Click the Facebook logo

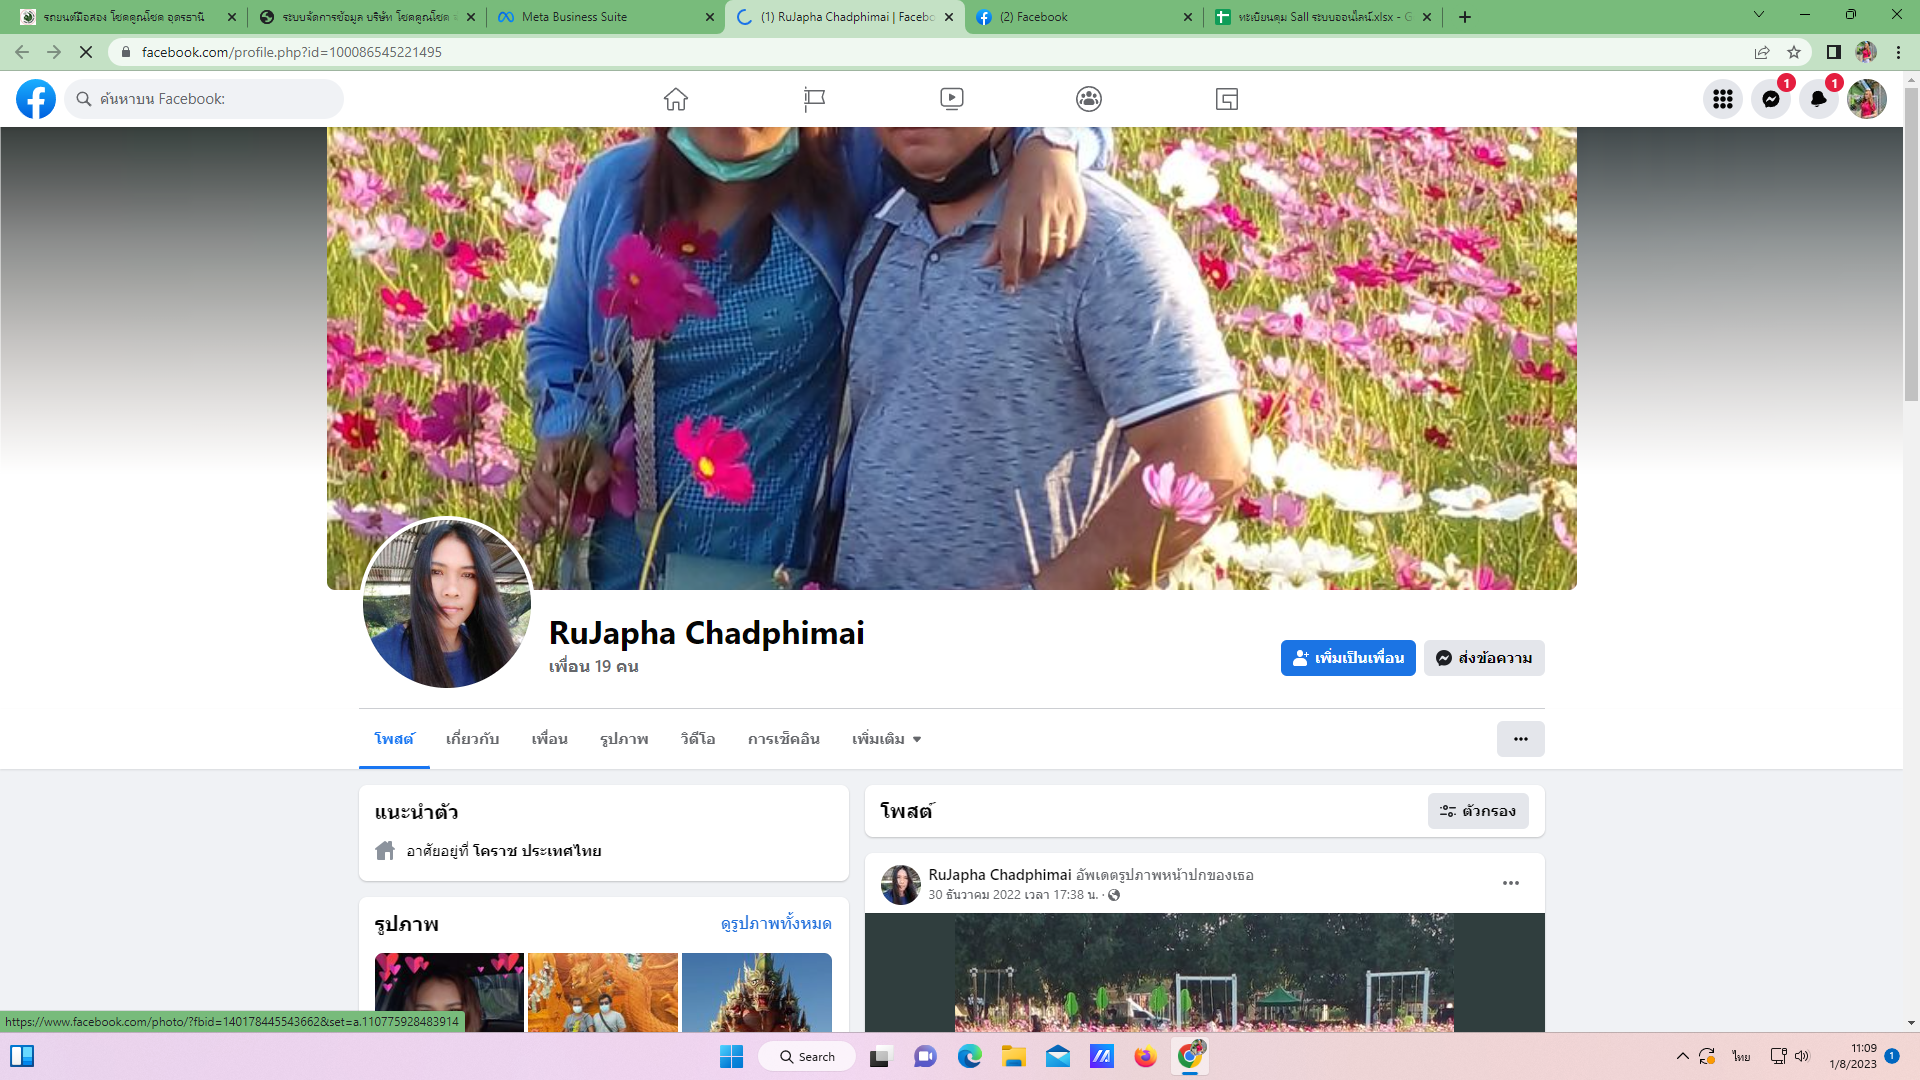coord(36,99)
